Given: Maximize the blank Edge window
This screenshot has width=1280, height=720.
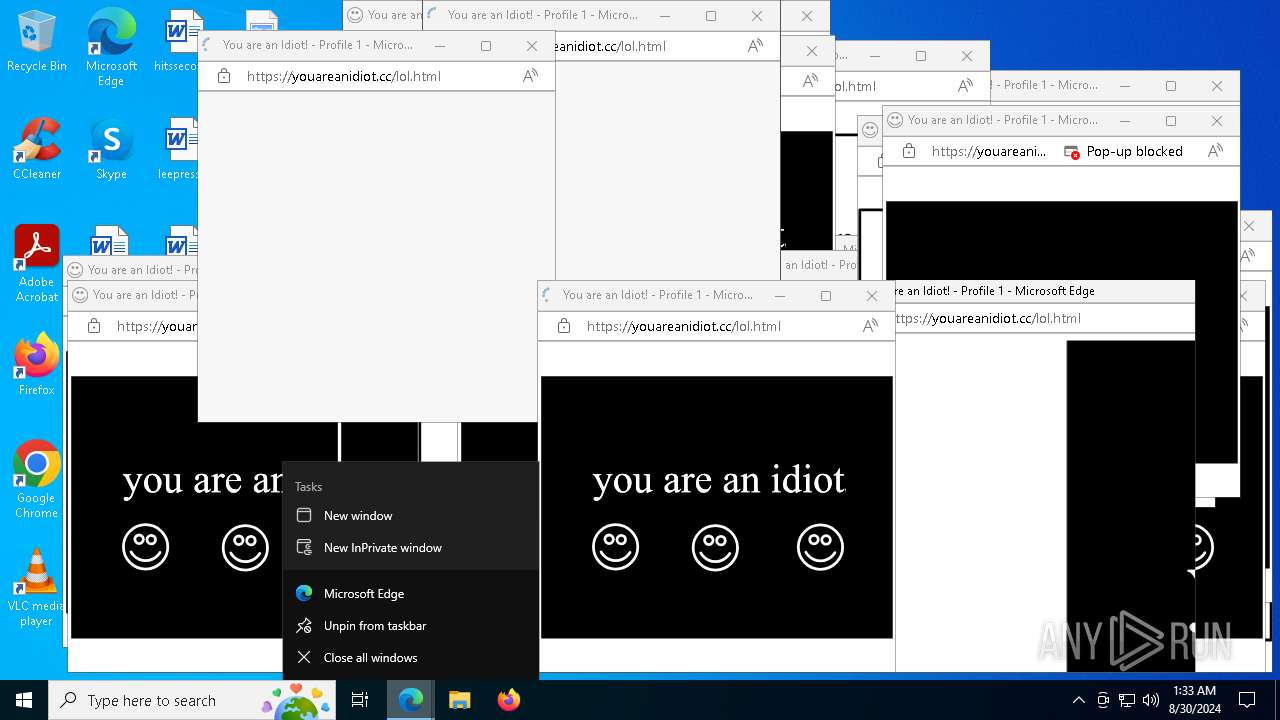Looking at the screenshot, I should coord(486,45).
